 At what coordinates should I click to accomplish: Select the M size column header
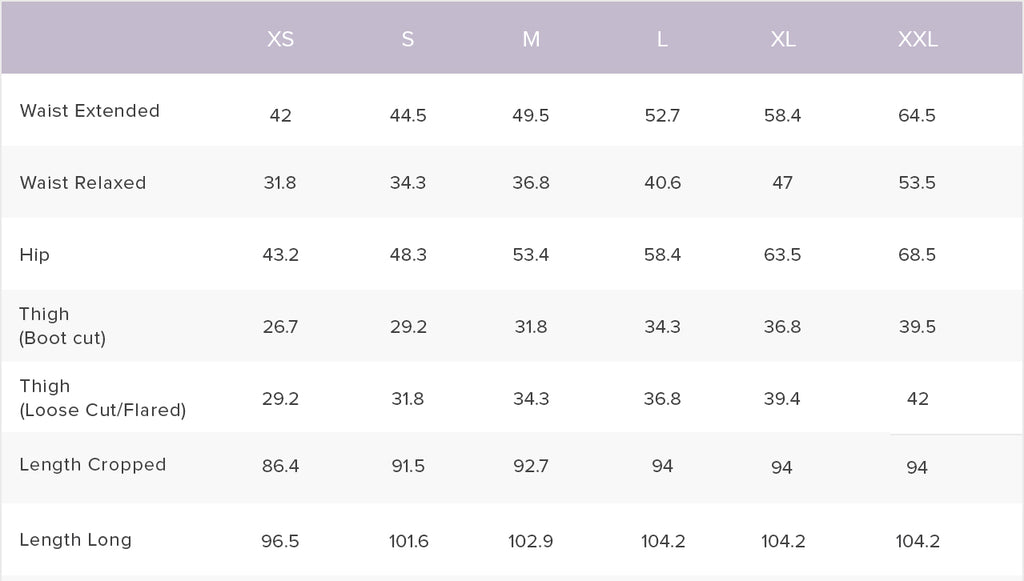[531, 40]
